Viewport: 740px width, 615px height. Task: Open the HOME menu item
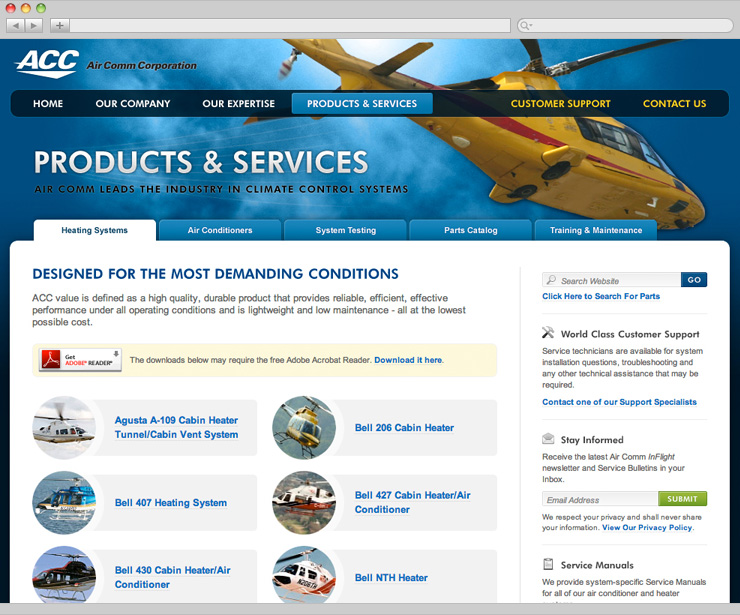(x=48, y=104)
